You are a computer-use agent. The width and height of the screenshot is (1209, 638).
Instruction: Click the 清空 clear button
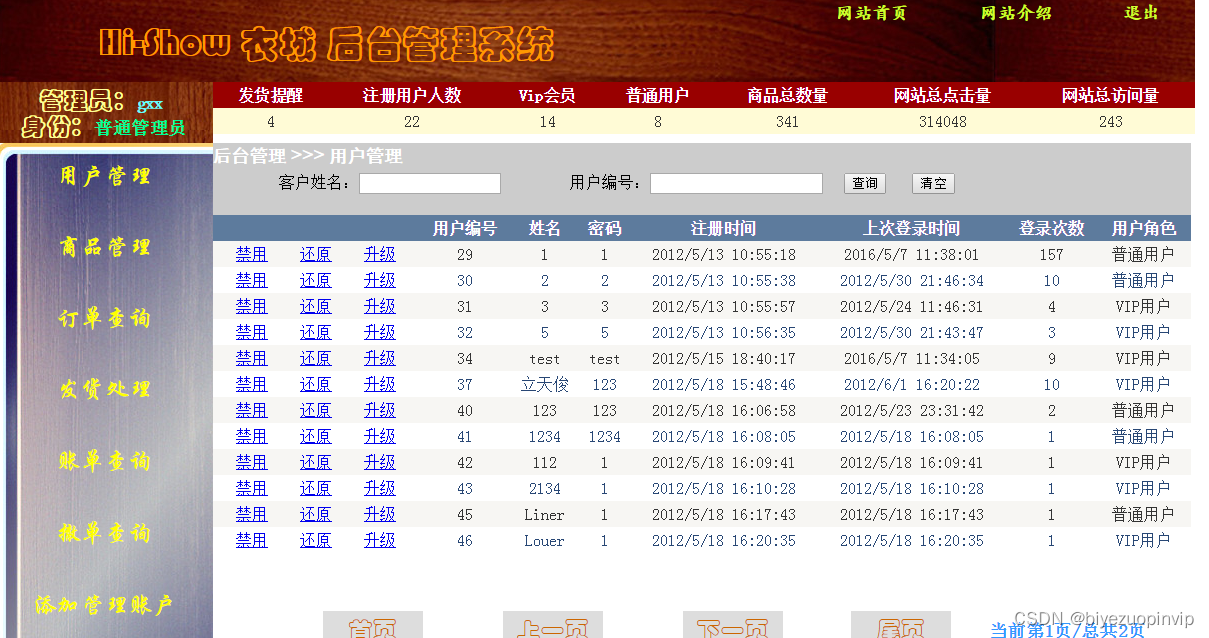pos(933,184)
